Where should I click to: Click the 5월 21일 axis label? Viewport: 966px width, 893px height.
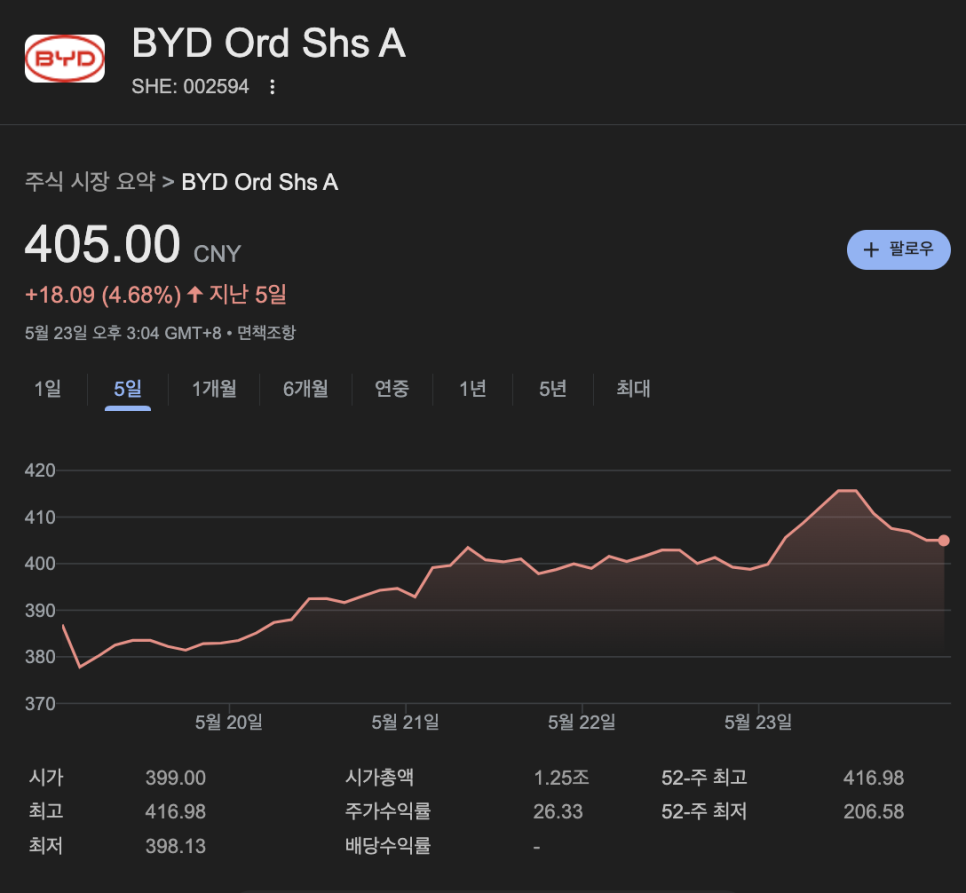pyautogui.click(x=405, y=722)
